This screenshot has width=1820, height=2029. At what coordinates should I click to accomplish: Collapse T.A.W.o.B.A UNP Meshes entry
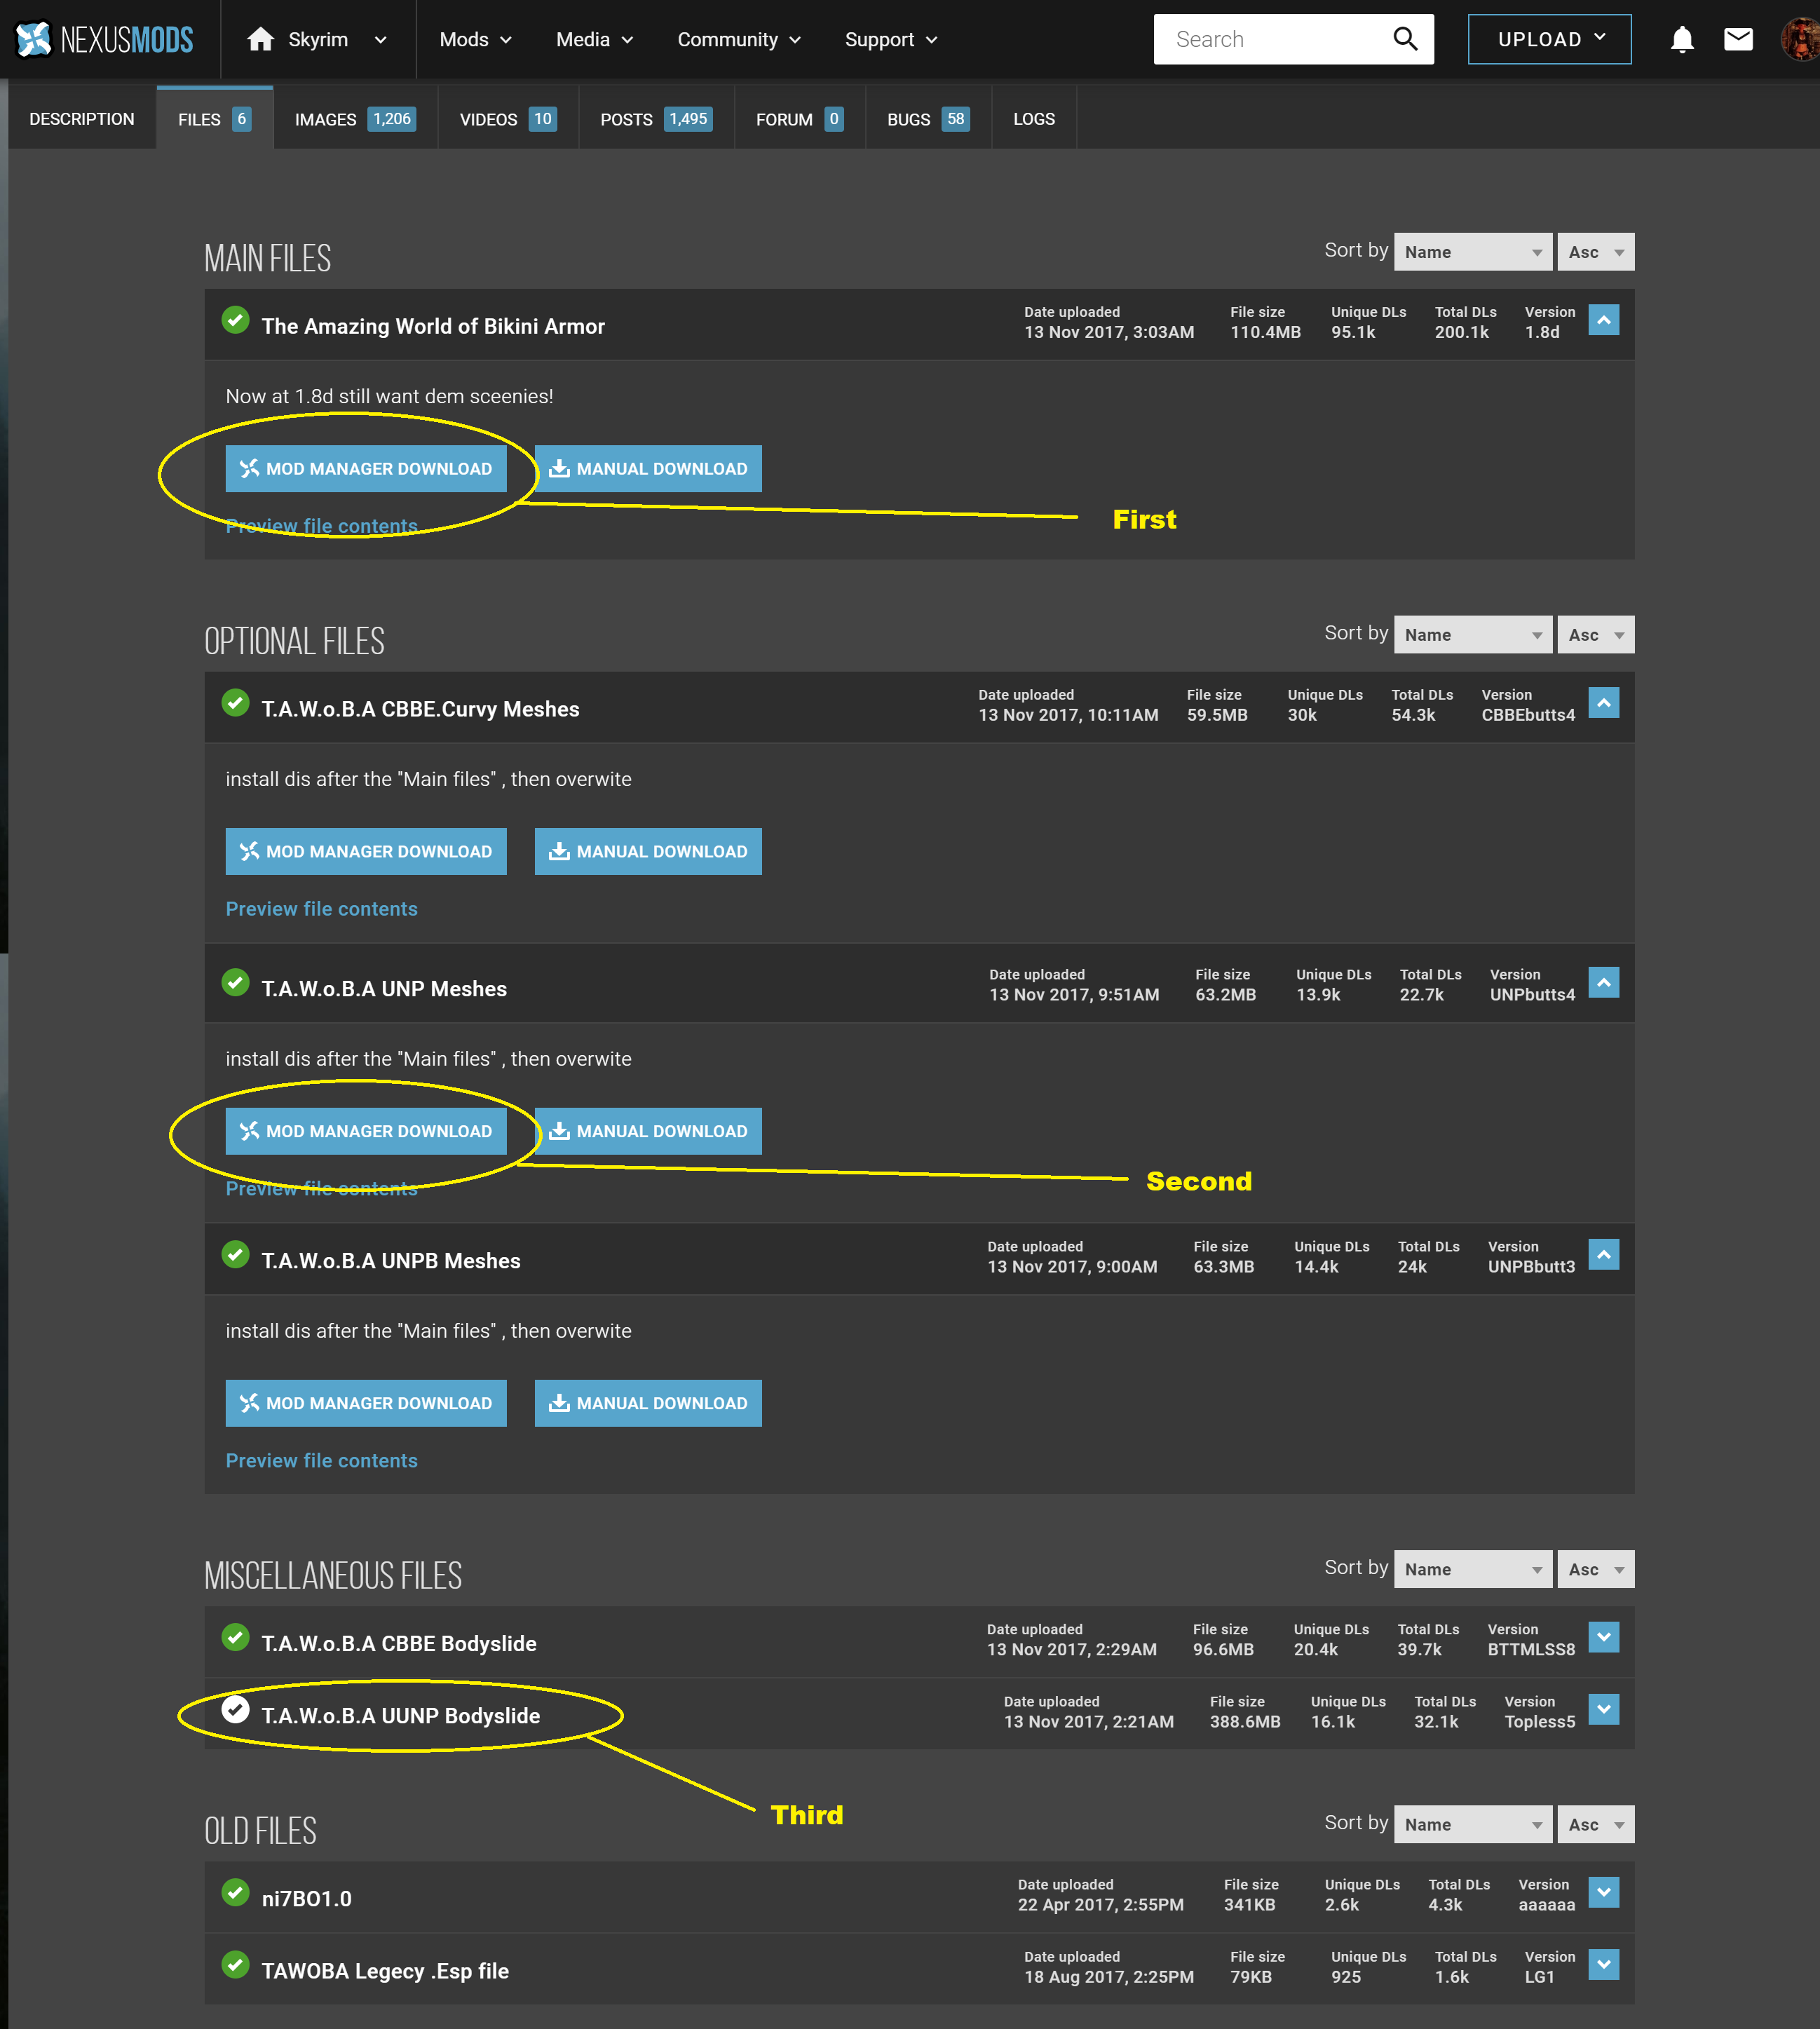point(1603,982)
